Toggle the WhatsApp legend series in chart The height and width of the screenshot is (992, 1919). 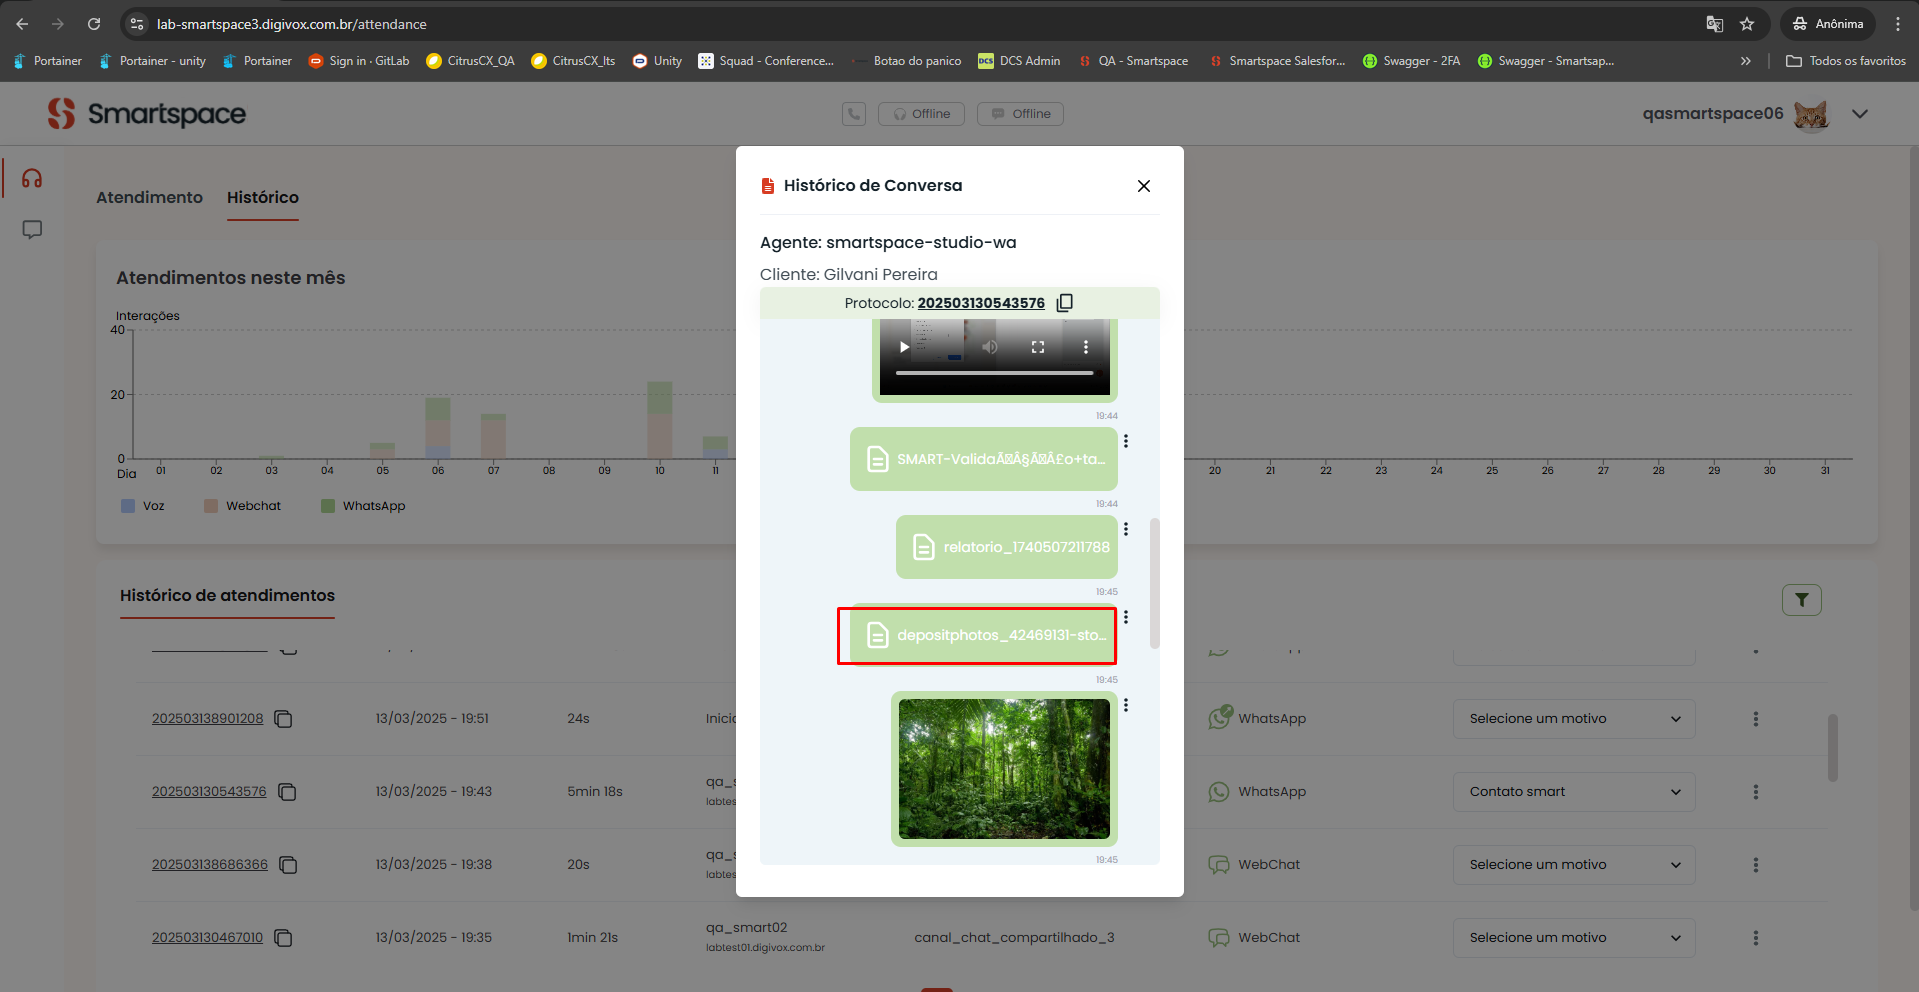[363, 506]
